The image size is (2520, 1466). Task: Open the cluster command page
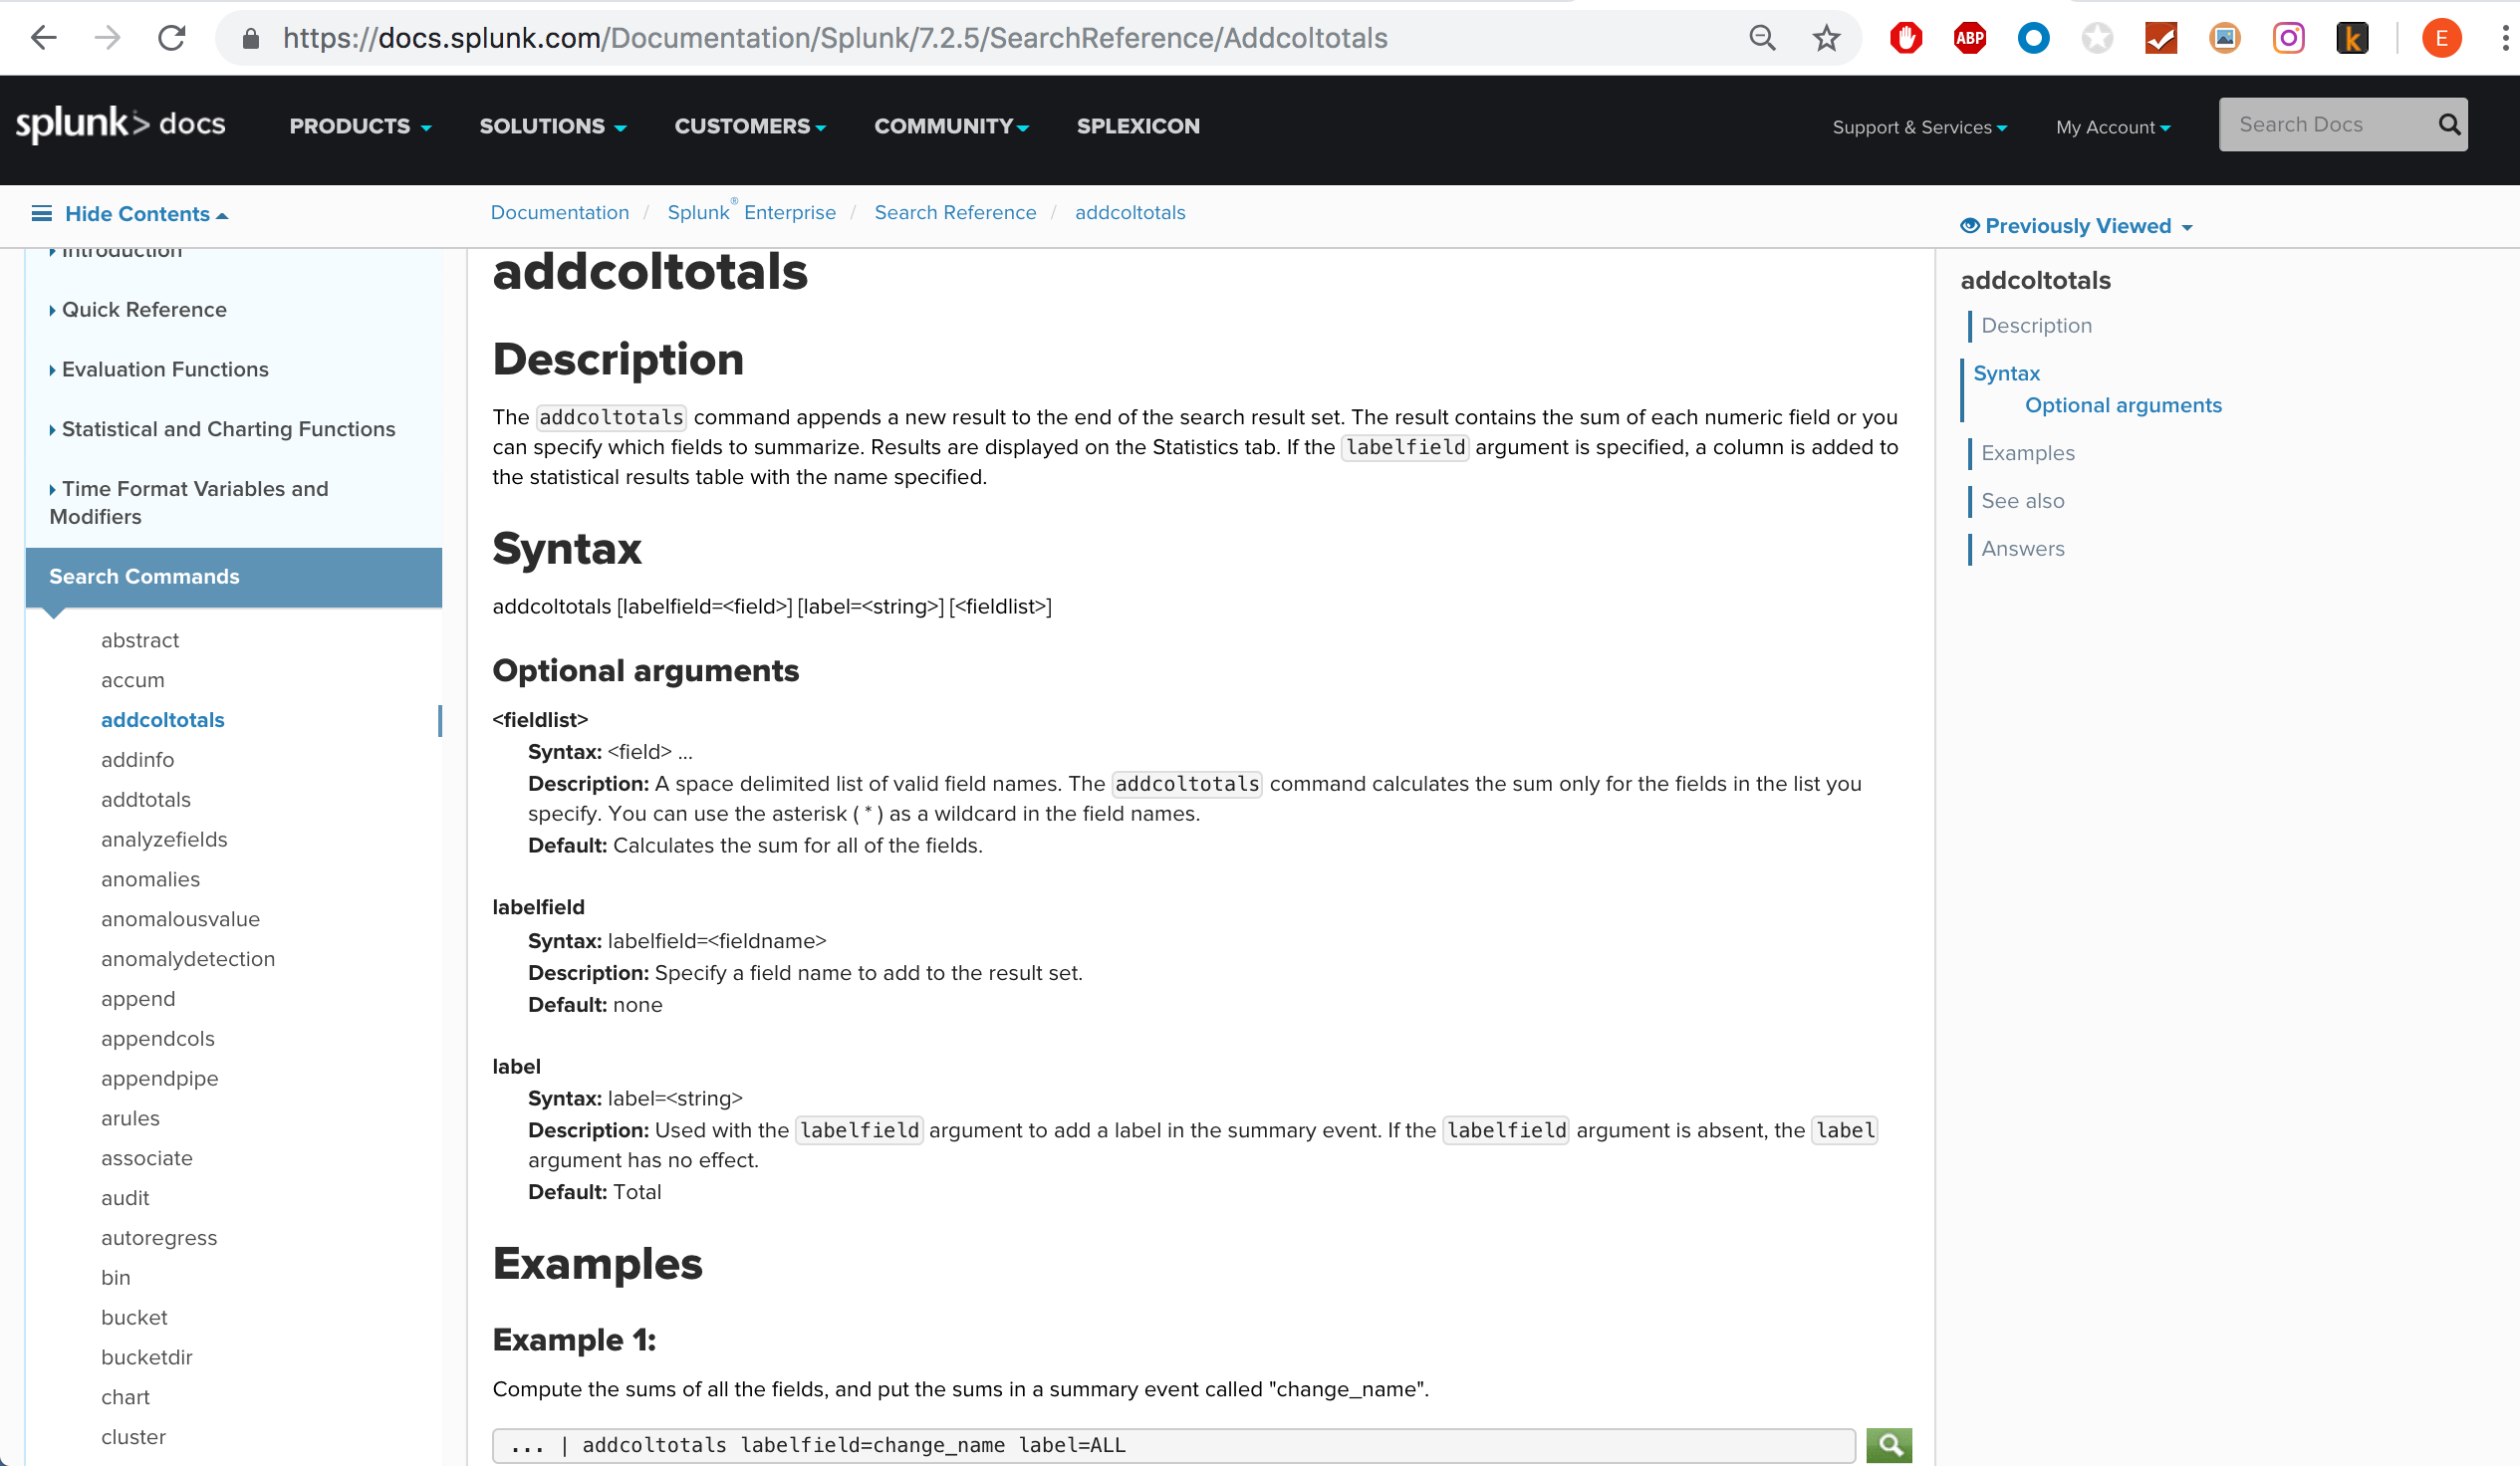(x=133, y=1437)
